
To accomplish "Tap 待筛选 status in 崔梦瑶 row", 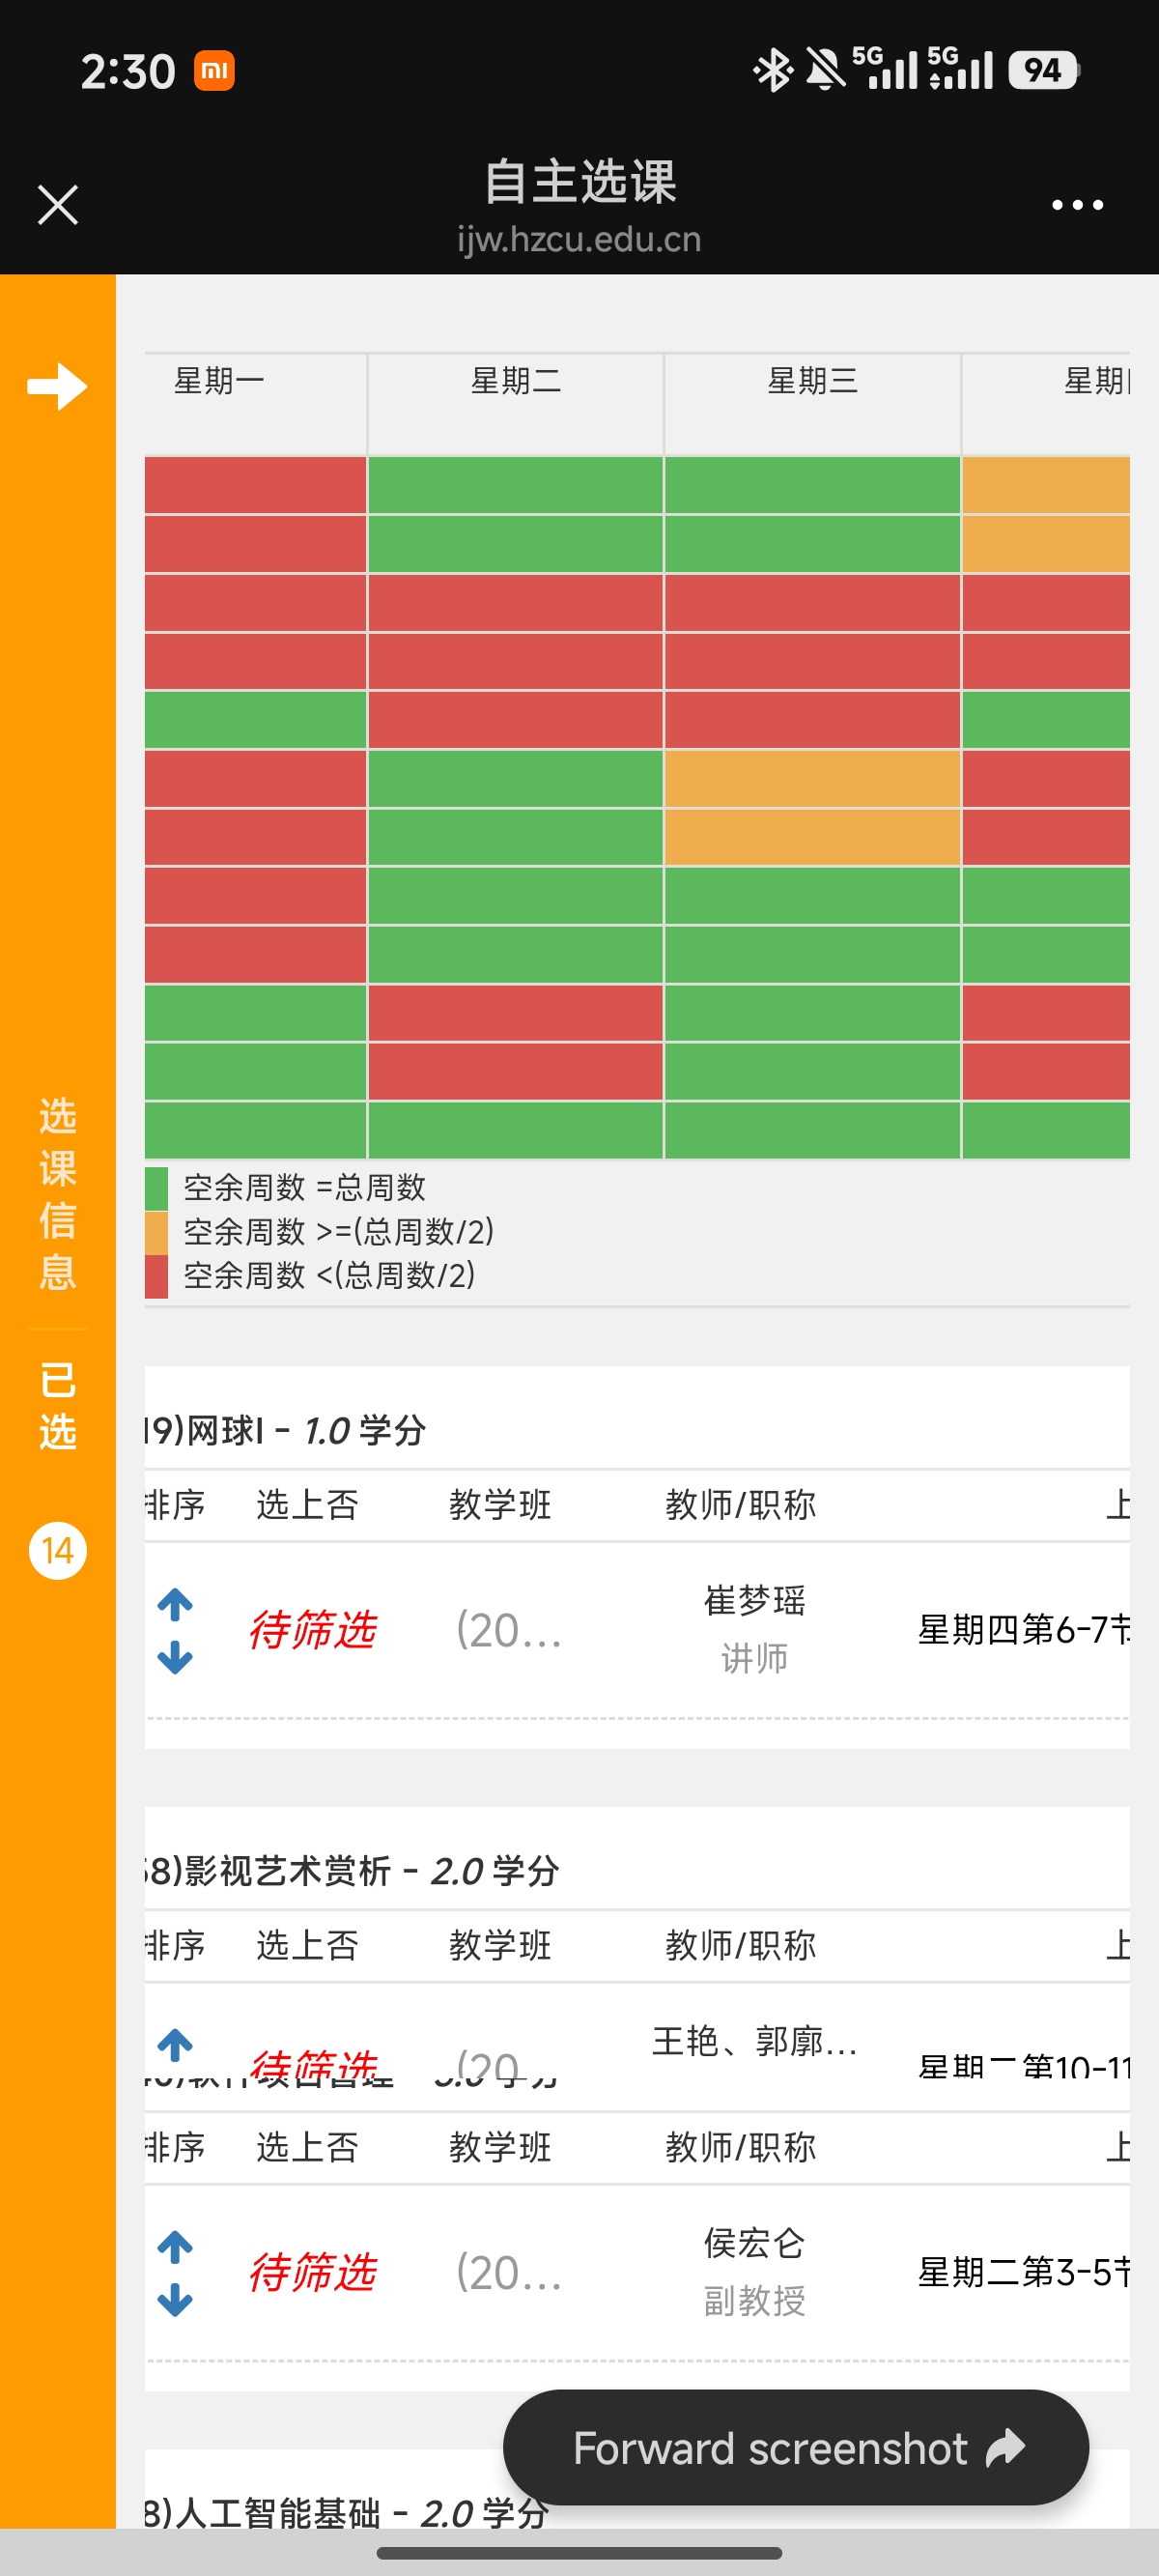I will [x=312, y=1630].
